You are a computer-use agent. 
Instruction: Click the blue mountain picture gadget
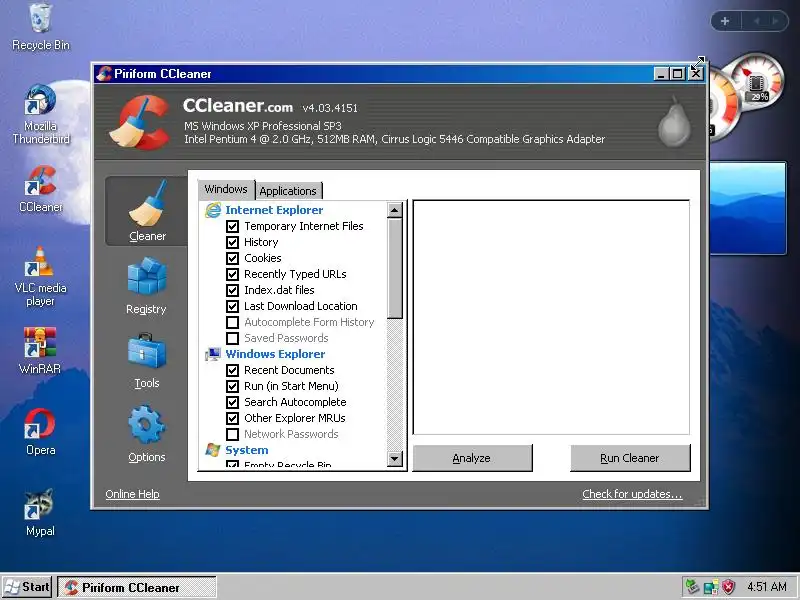pos(748,208)
